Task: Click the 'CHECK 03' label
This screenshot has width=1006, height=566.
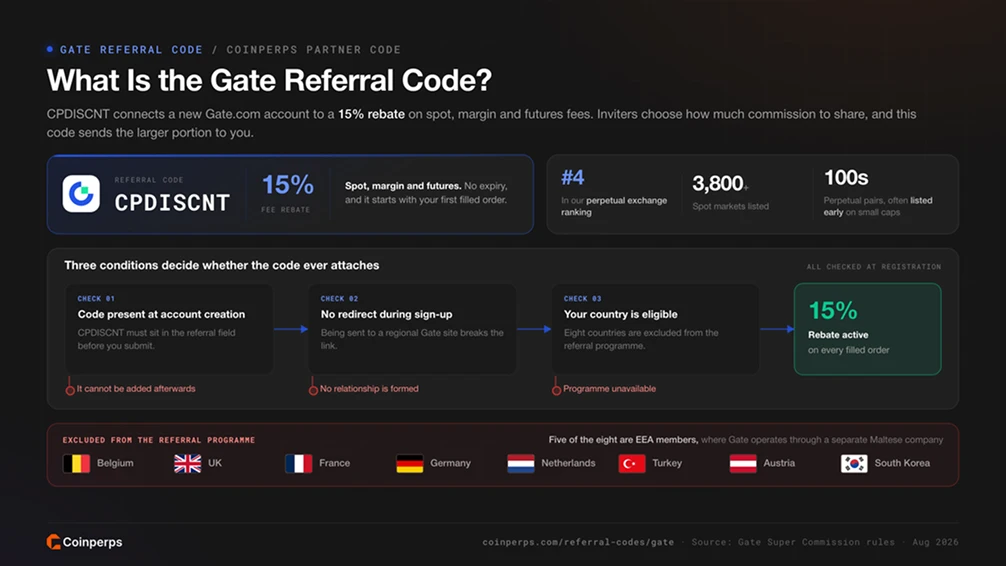Action: pos(583,298)
